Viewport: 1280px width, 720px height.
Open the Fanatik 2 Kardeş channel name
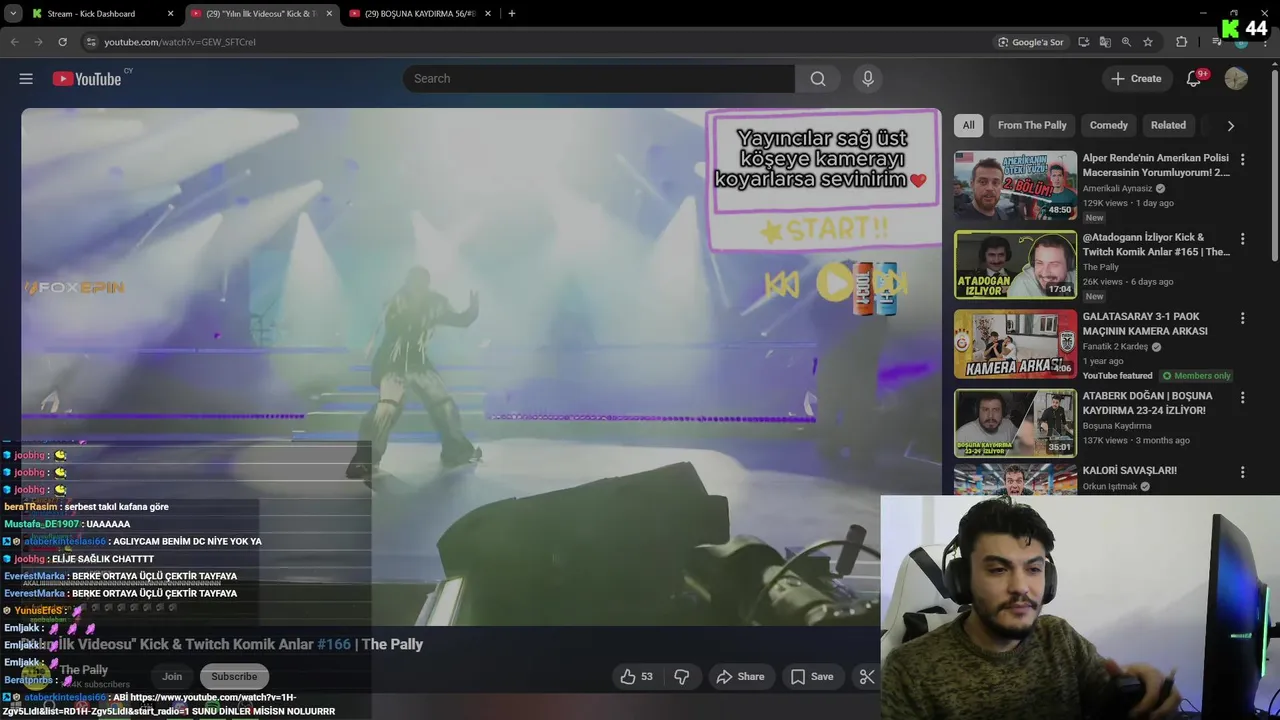pos(1115,347)
